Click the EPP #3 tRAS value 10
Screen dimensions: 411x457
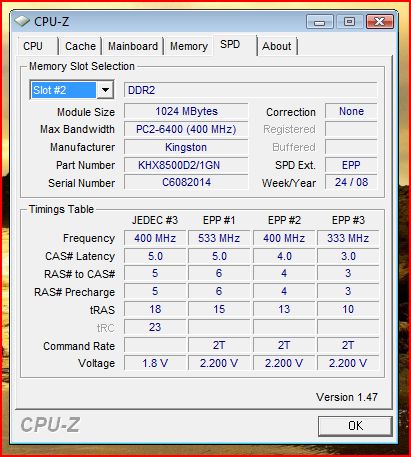(348, 309)
